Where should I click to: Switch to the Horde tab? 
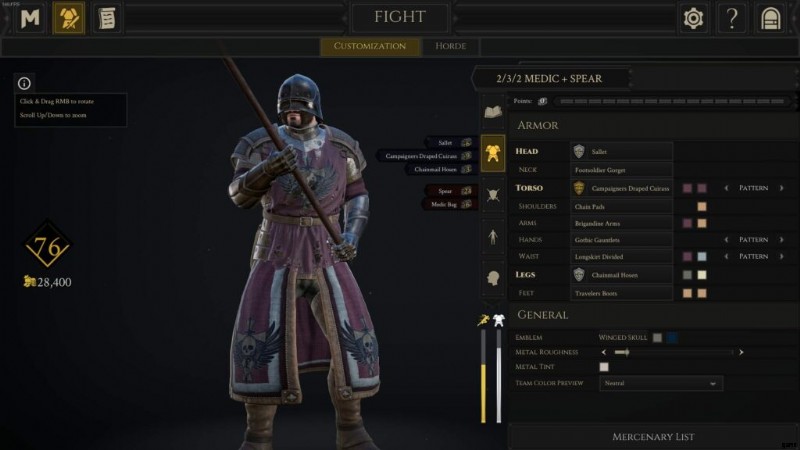pyautogui.click(x=451, y=46)
